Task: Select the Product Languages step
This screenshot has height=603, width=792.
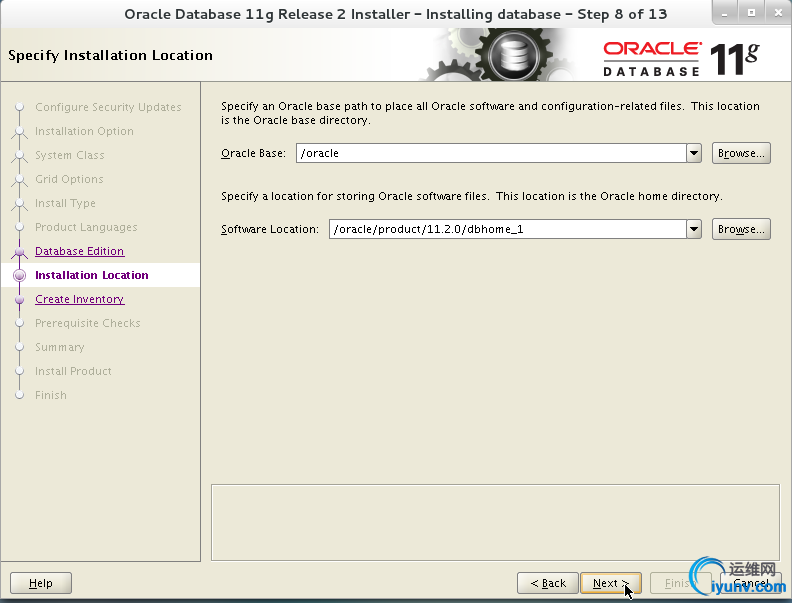Action: [x=86, y=227]
